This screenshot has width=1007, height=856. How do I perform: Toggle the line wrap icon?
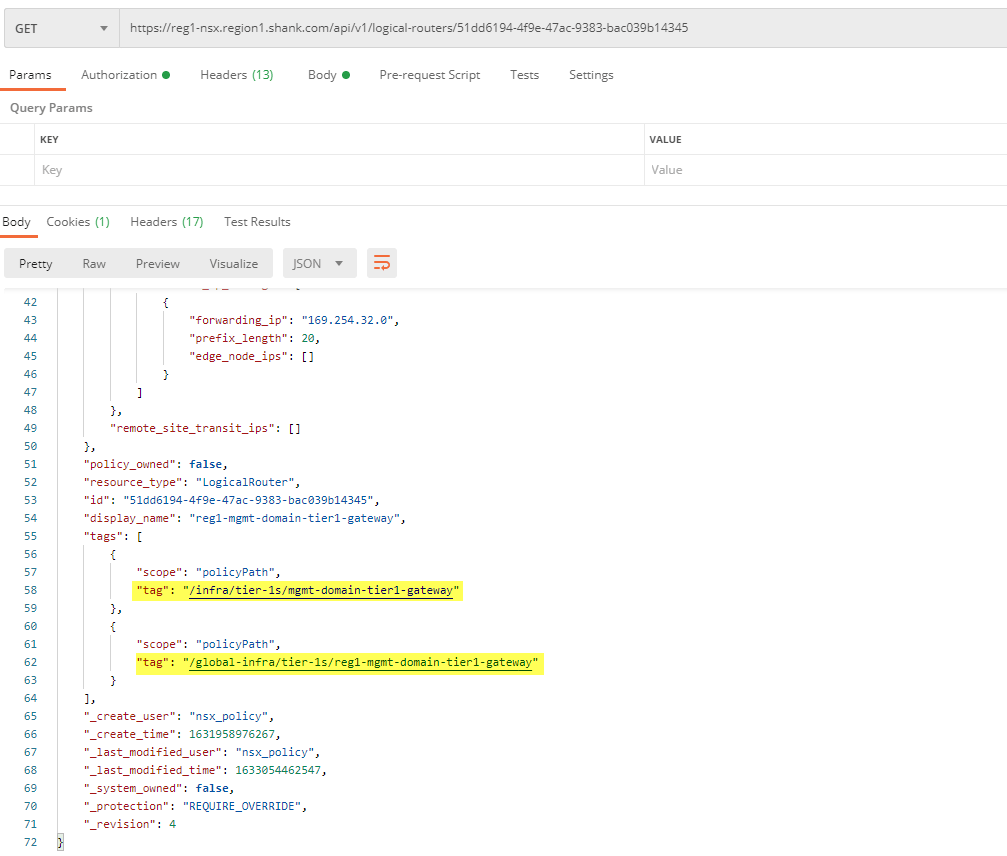pyautogui.click(x=381, y=263)
